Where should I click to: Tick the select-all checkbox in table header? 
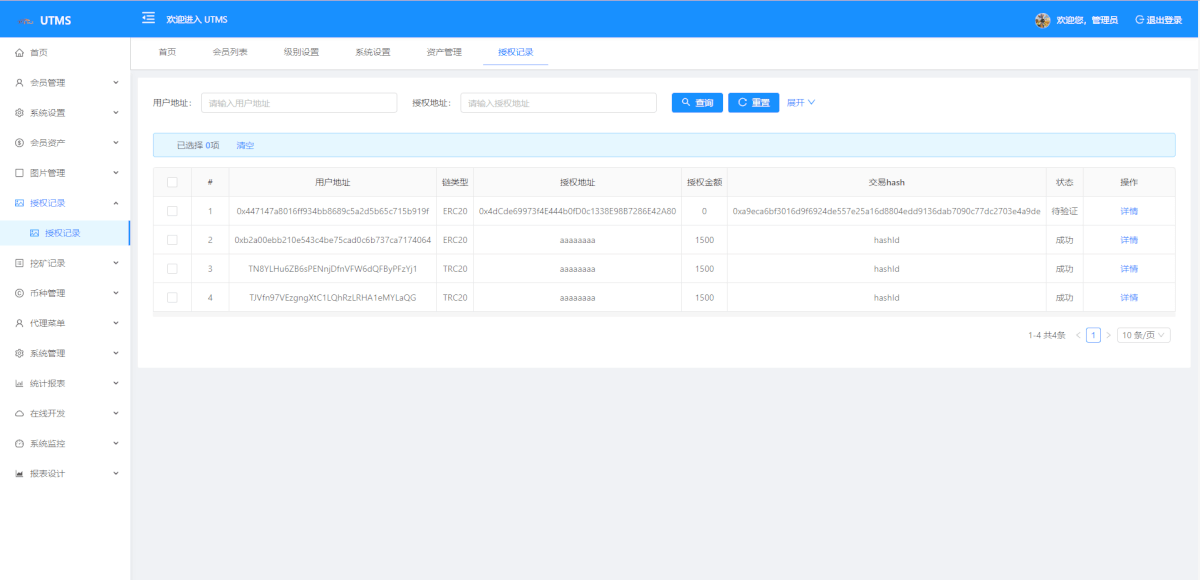172,182
